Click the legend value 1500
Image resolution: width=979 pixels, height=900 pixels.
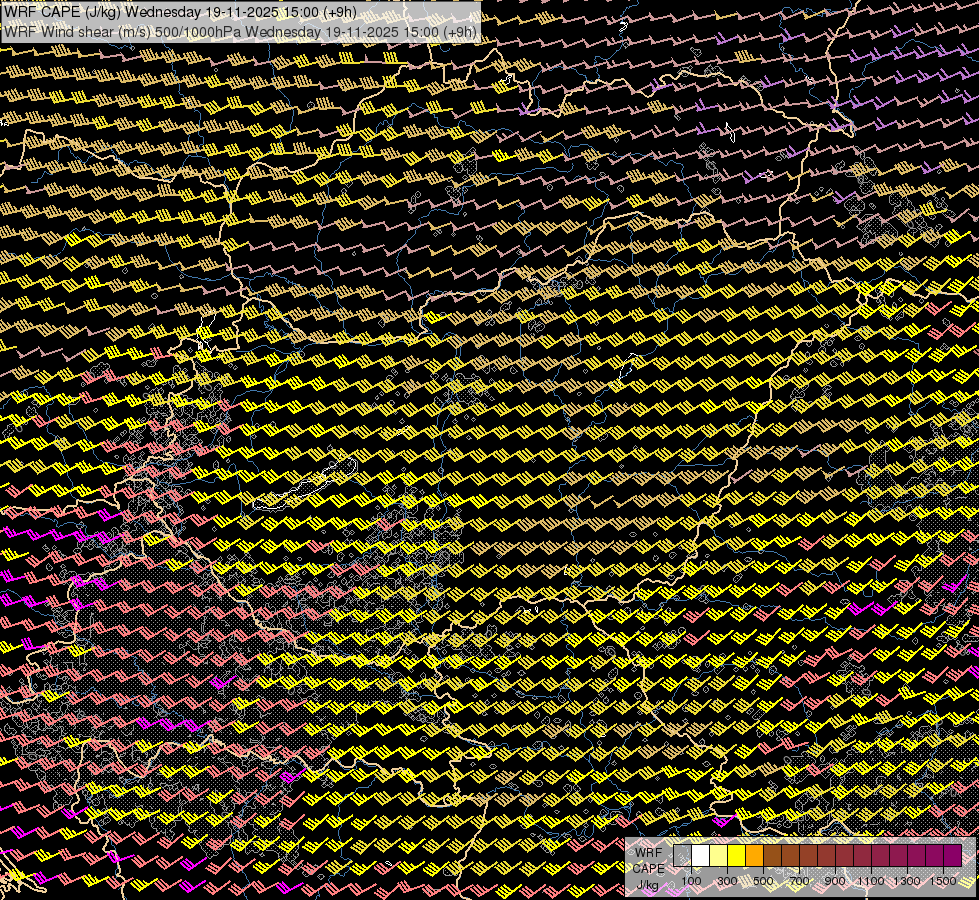943,881
